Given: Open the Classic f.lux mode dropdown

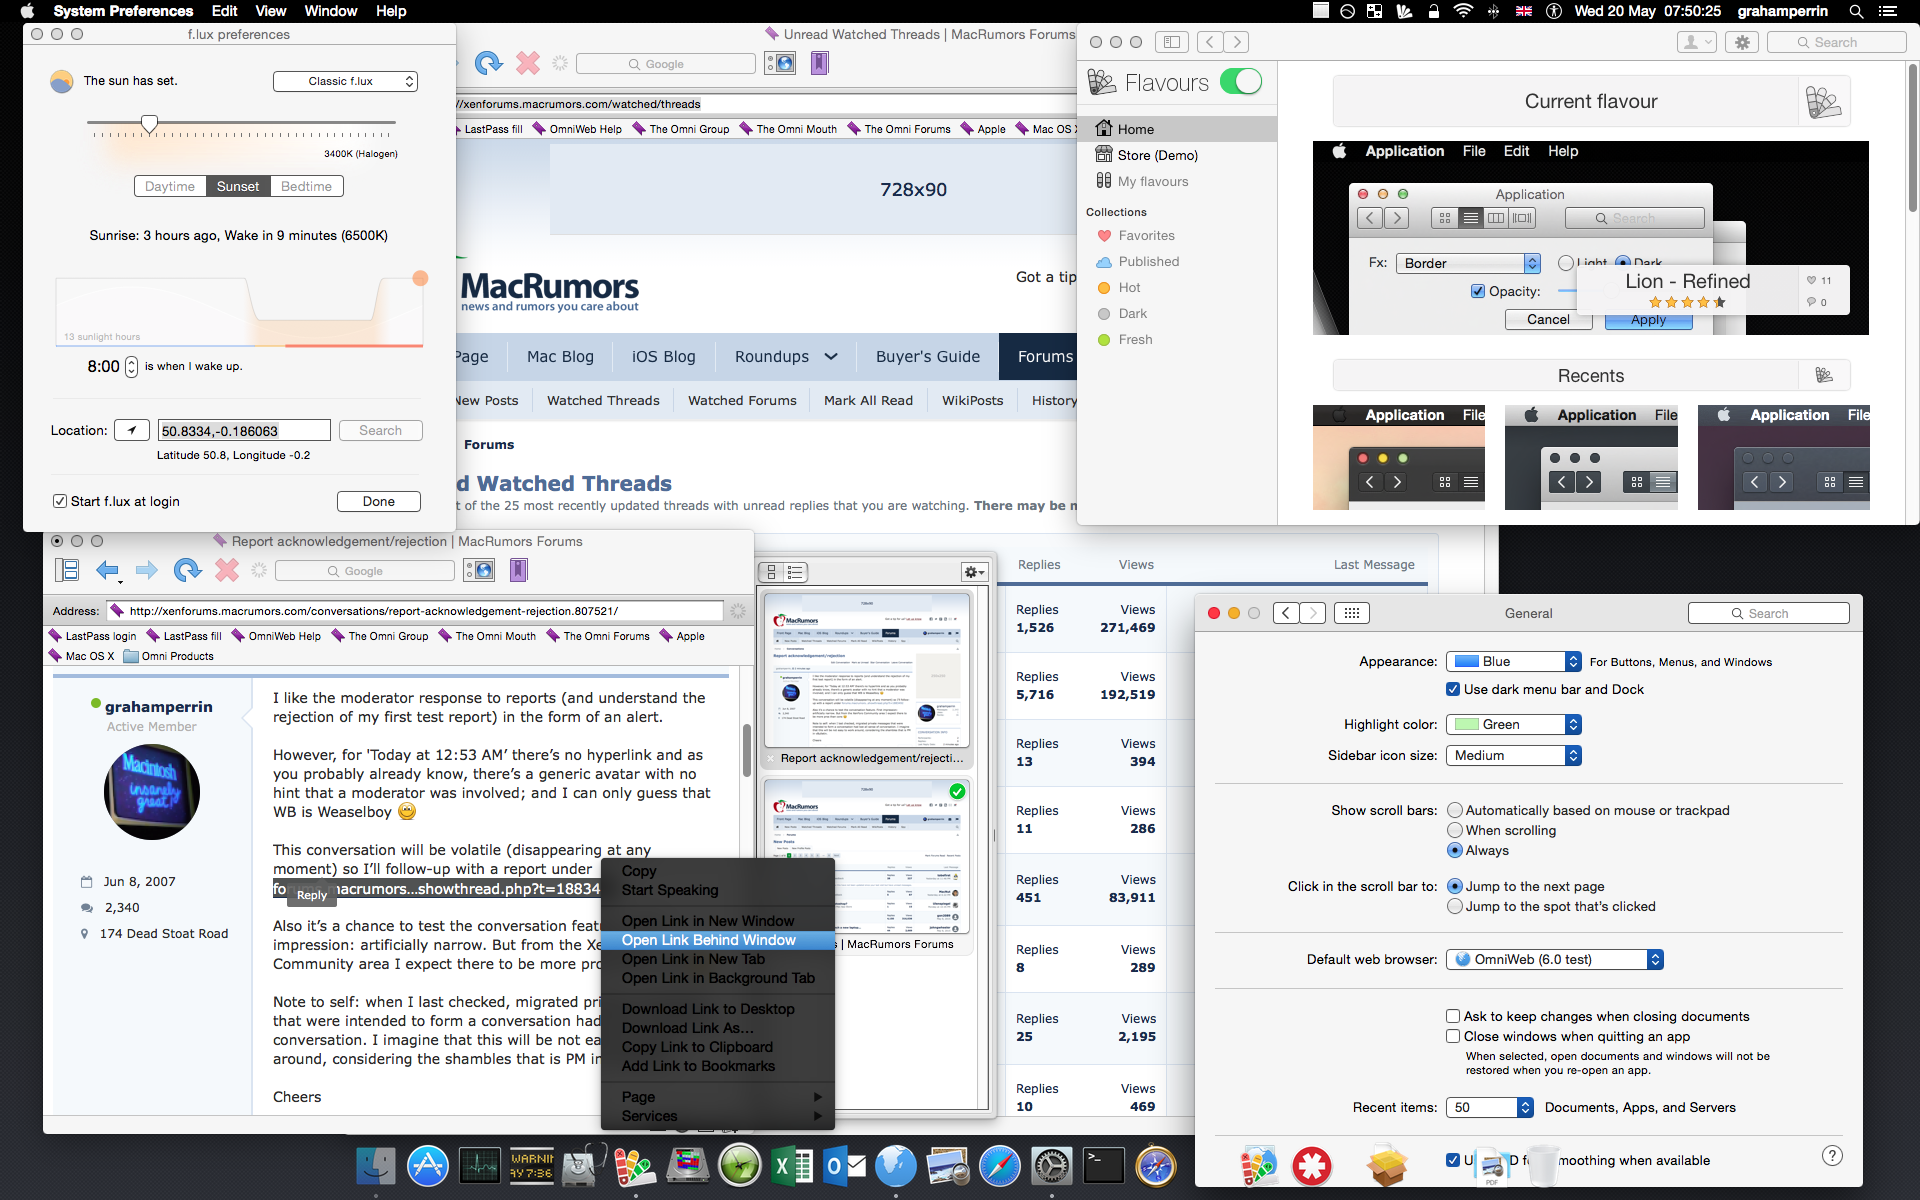Looking at the screenshot, I should tap(345, 81).
